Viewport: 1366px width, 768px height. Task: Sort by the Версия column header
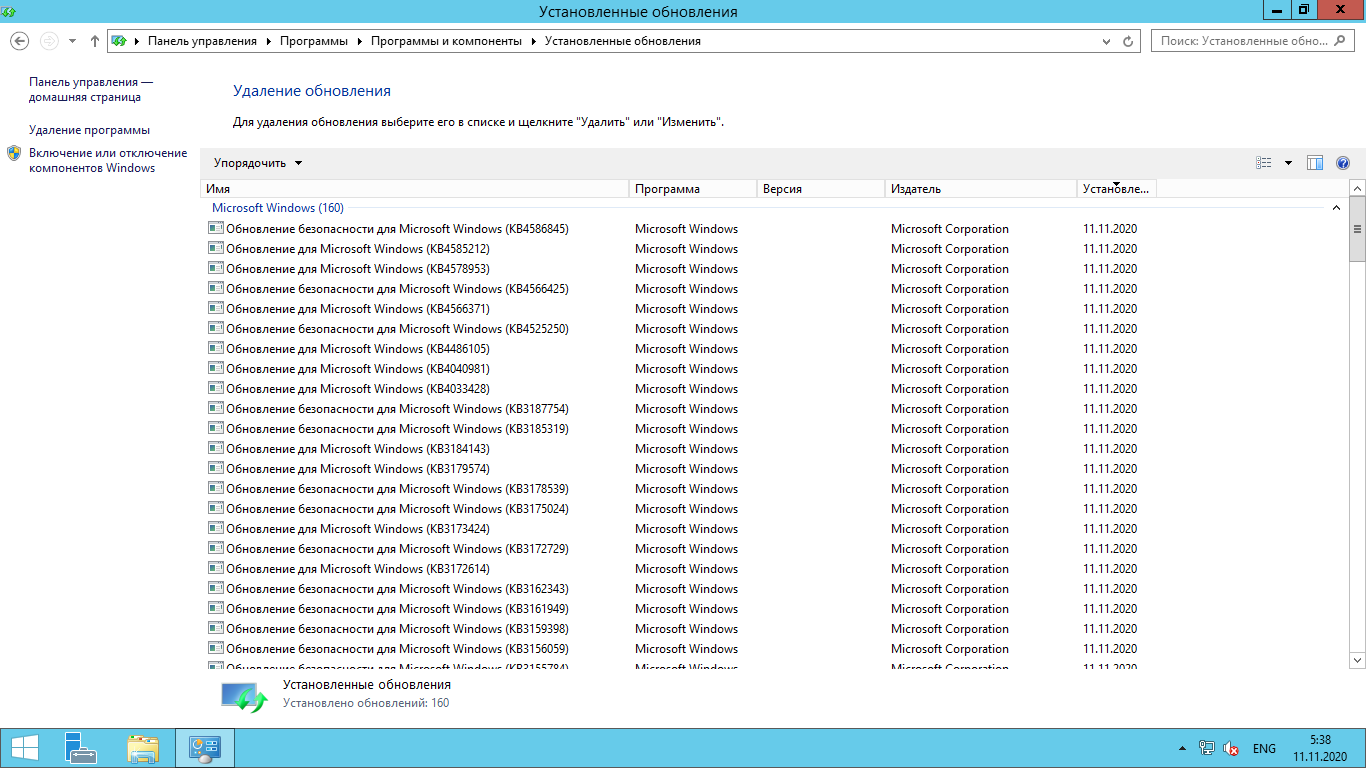[821, 189]
